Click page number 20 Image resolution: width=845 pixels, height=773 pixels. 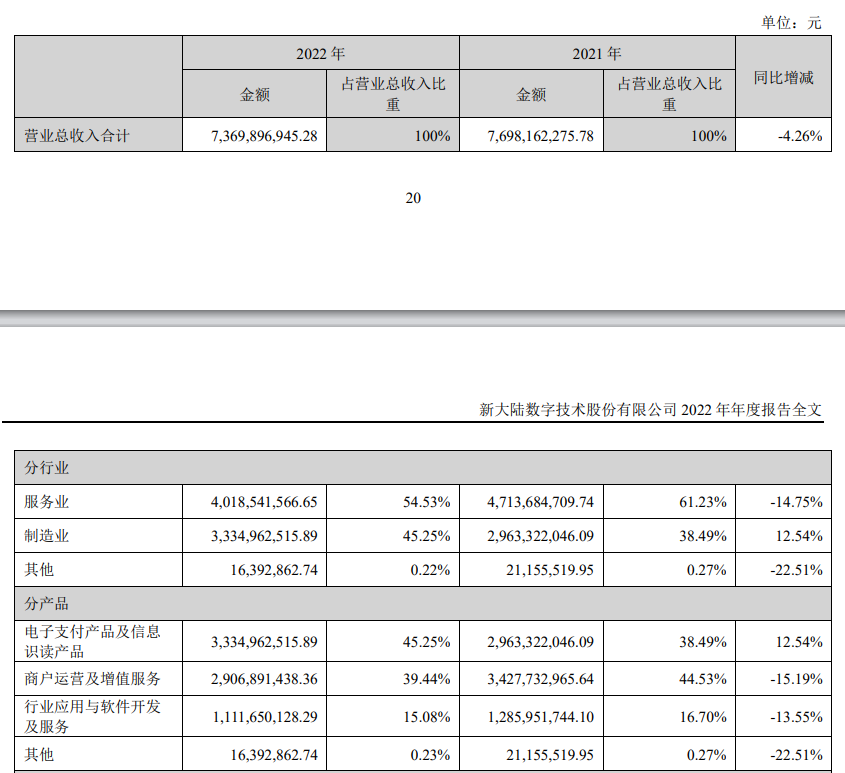[413, 198]
